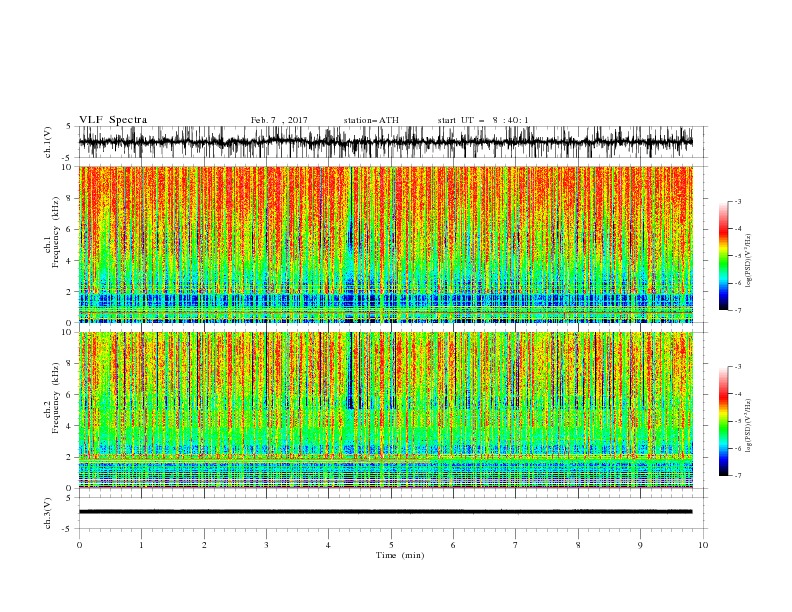The width and height of the screenshot is (792, 612).
Task: Click the time axis tick "9"
Action: 640,545
